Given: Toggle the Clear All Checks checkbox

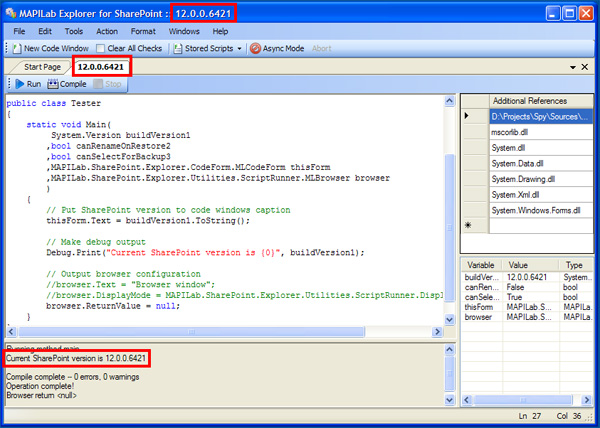Looking at the screenshot, I should click(x=100, y=49).
